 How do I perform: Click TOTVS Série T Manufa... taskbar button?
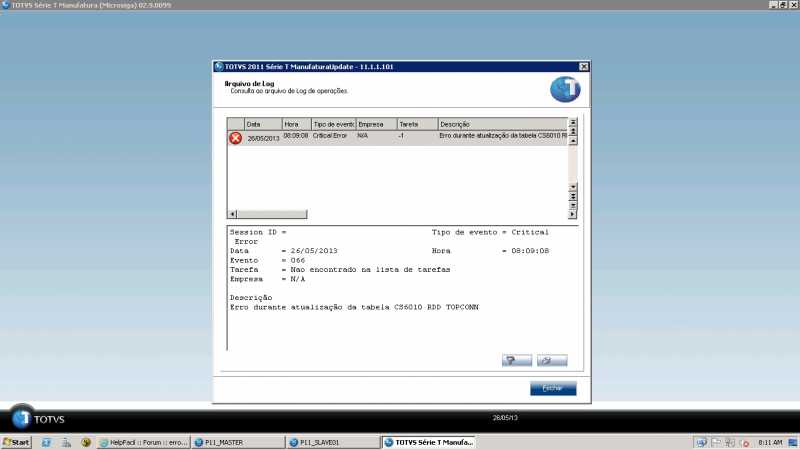(x=429, y=442)
